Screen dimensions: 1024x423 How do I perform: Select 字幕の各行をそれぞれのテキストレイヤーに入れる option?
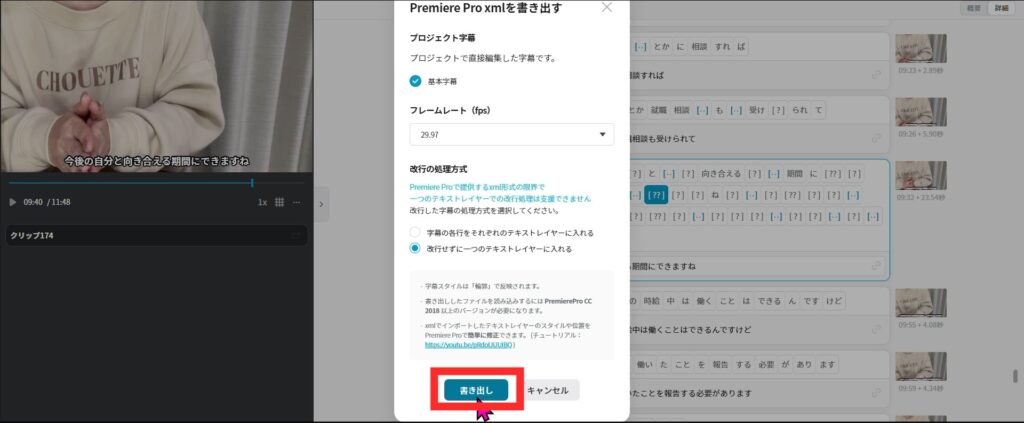(415, 232)
